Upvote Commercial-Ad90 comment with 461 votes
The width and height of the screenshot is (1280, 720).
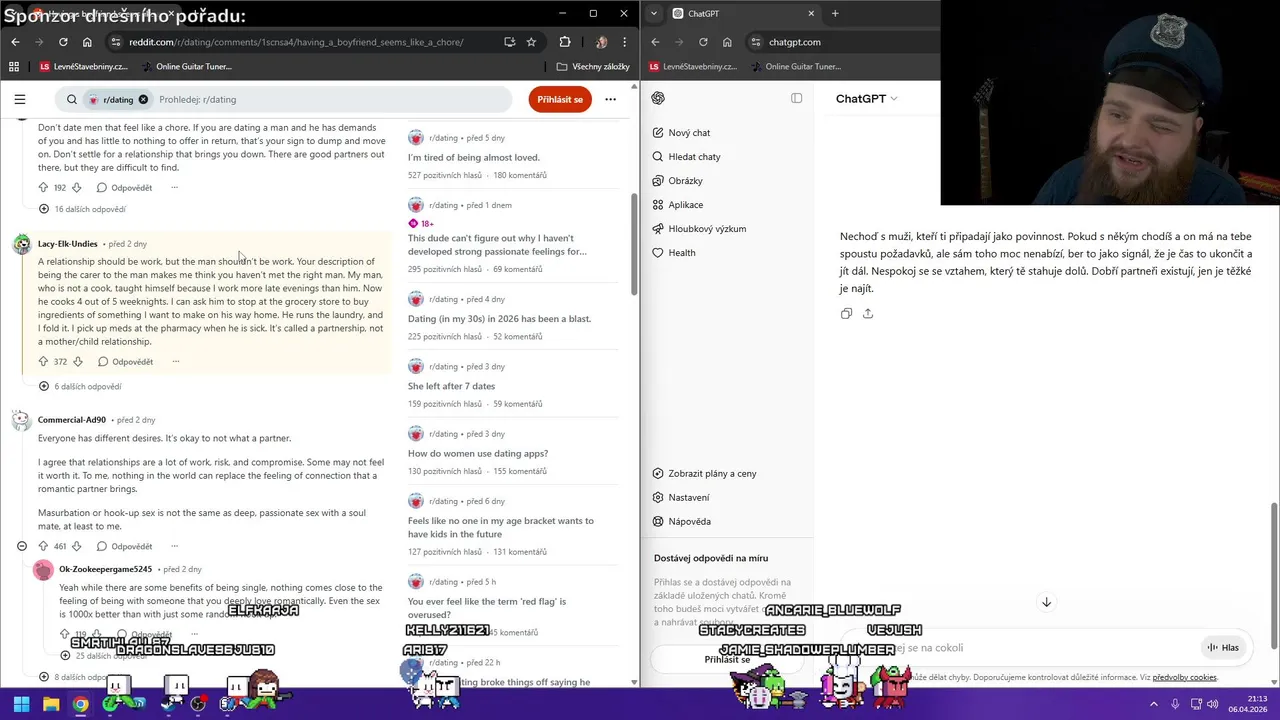(43, 546)
